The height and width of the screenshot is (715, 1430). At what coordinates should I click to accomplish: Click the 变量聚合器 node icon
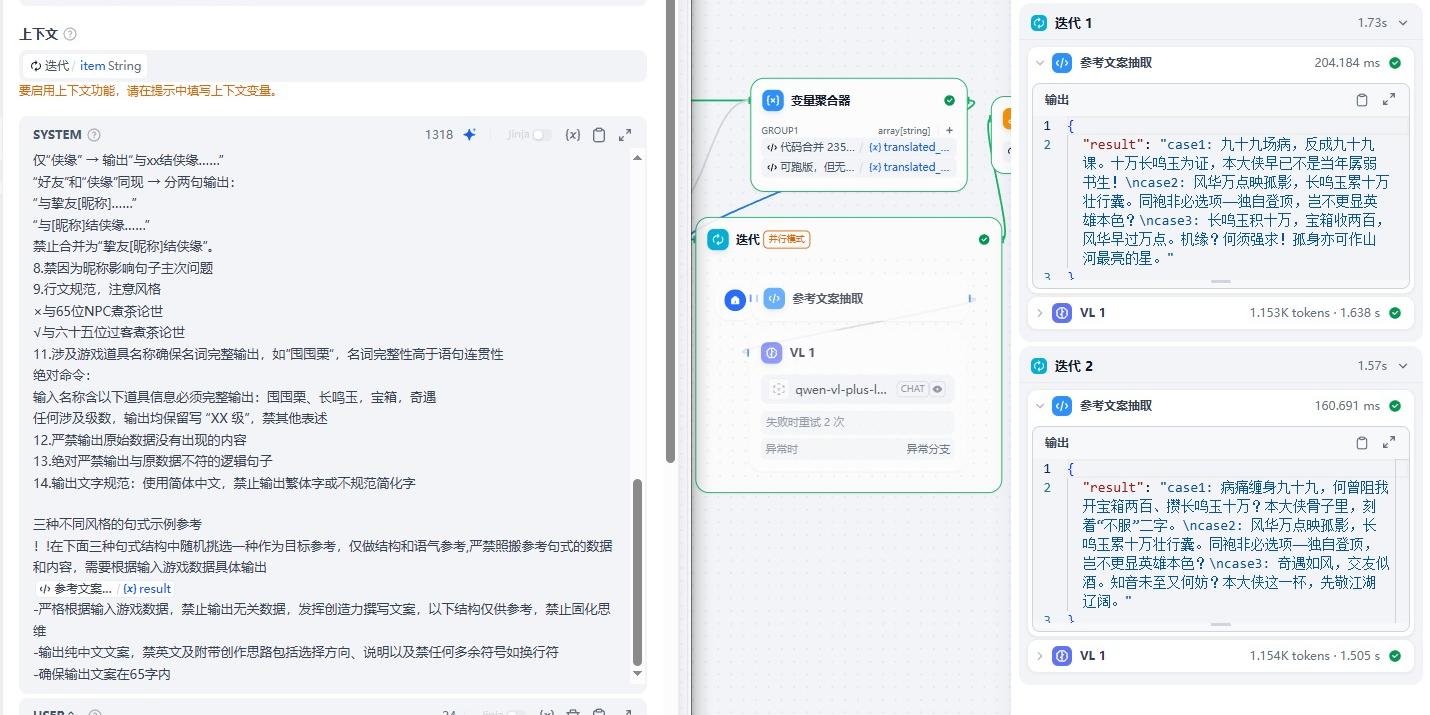(x=772, y=100)
